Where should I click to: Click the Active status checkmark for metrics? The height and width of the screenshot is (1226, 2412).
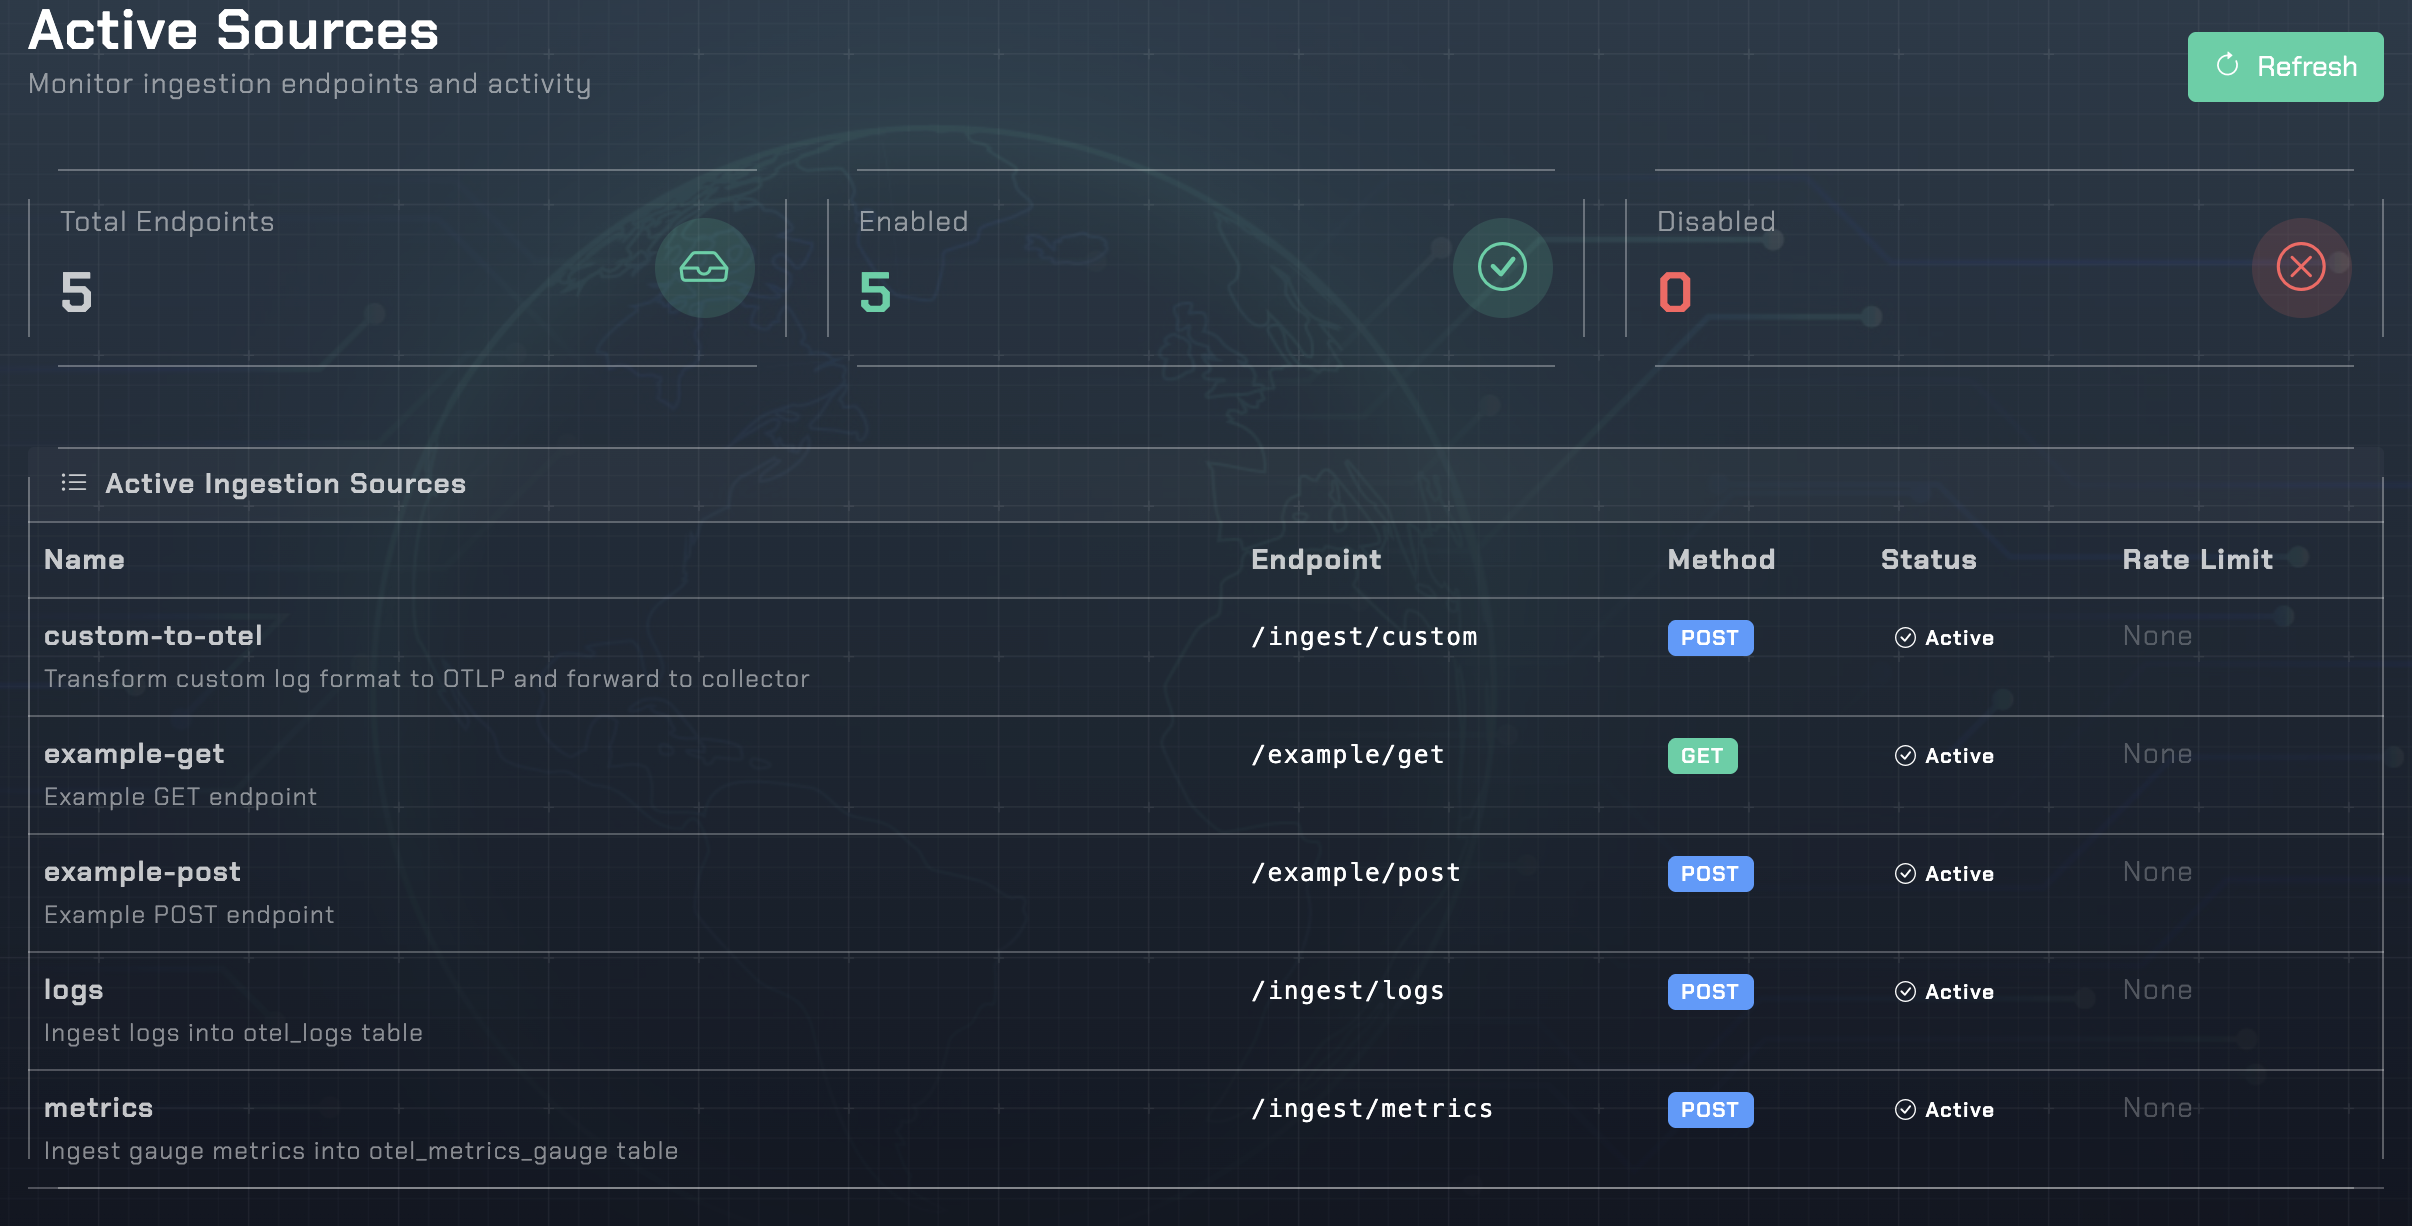1906,1110
